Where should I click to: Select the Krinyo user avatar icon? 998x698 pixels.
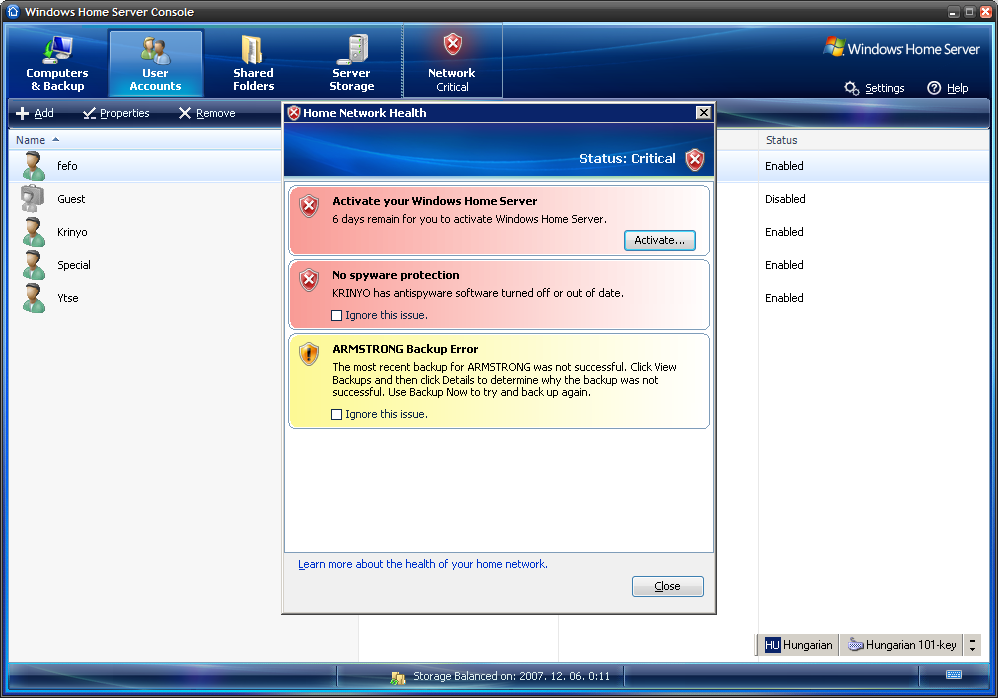click(x=33, y=232)
